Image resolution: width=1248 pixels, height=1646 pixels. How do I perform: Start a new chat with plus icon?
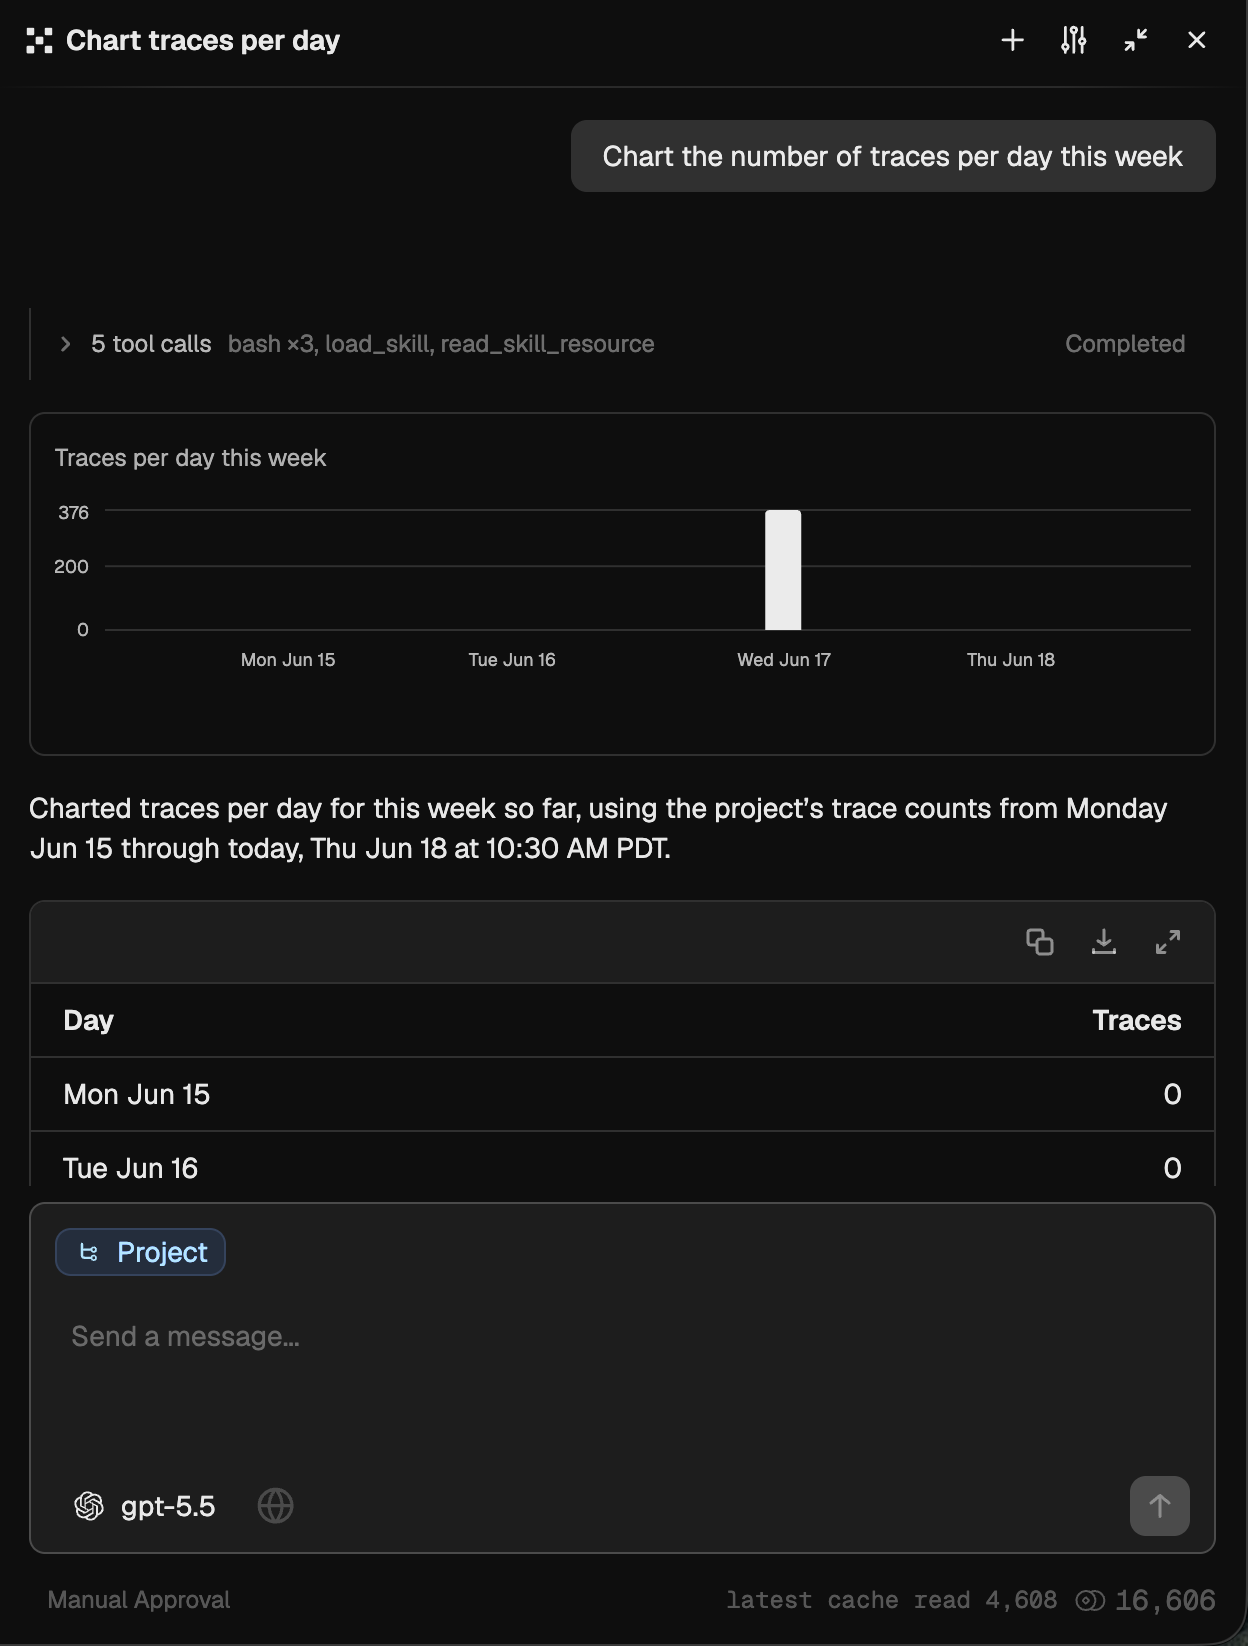(1012, 40)
